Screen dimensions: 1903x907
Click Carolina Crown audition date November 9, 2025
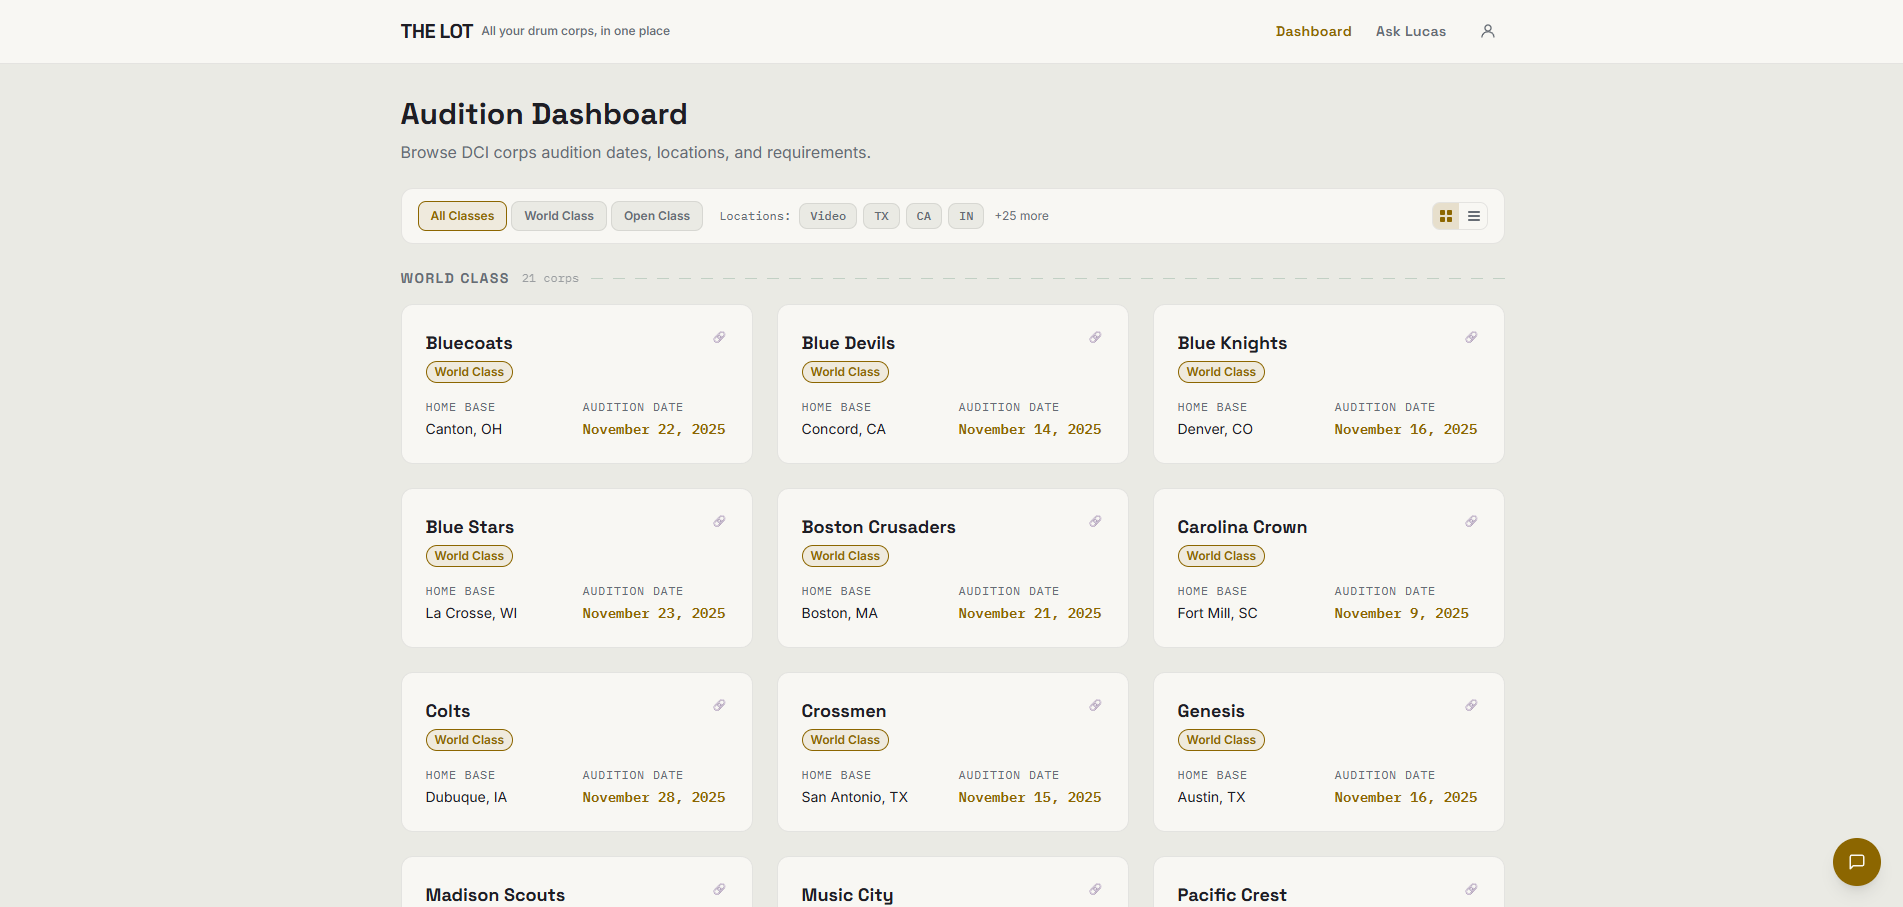[1401, 614]
